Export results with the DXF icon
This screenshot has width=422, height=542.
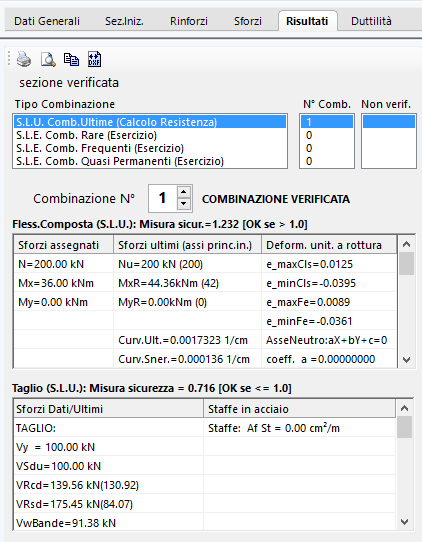tap(94, 59)
